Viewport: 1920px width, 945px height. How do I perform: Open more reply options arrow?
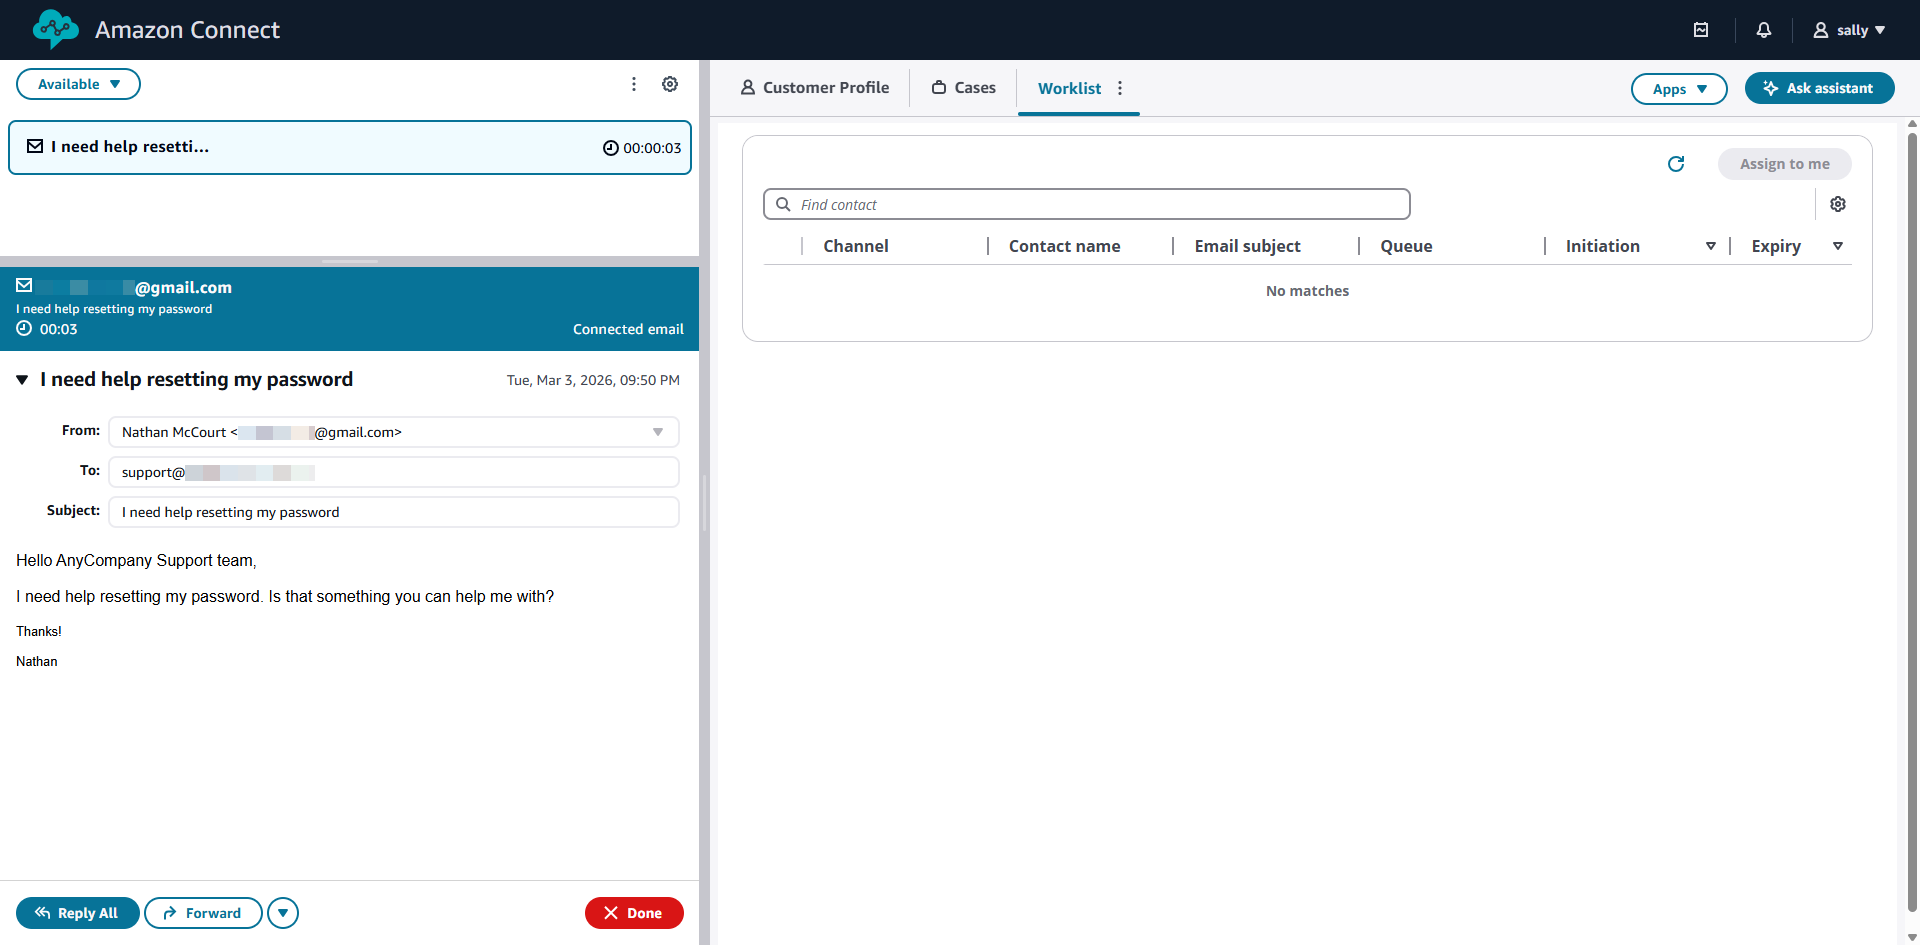click(x=283, y=913)
